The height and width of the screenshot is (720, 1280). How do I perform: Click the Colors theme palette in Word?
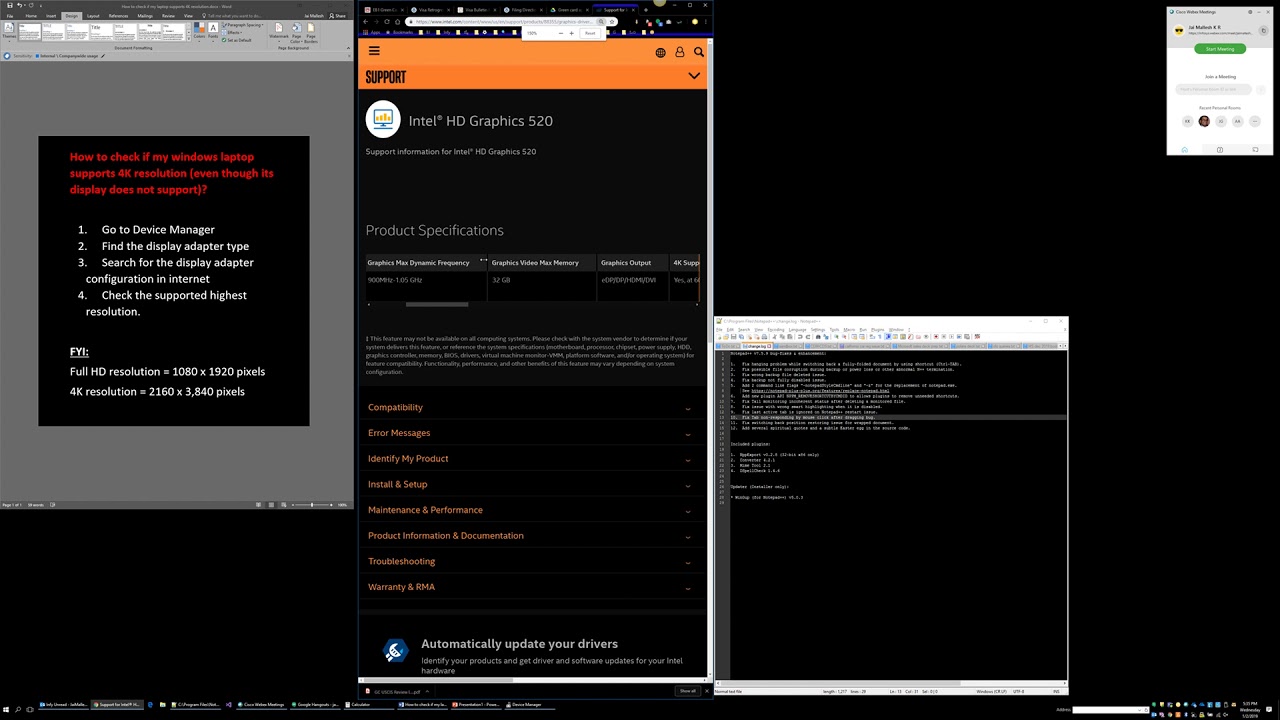coord(199,30)
